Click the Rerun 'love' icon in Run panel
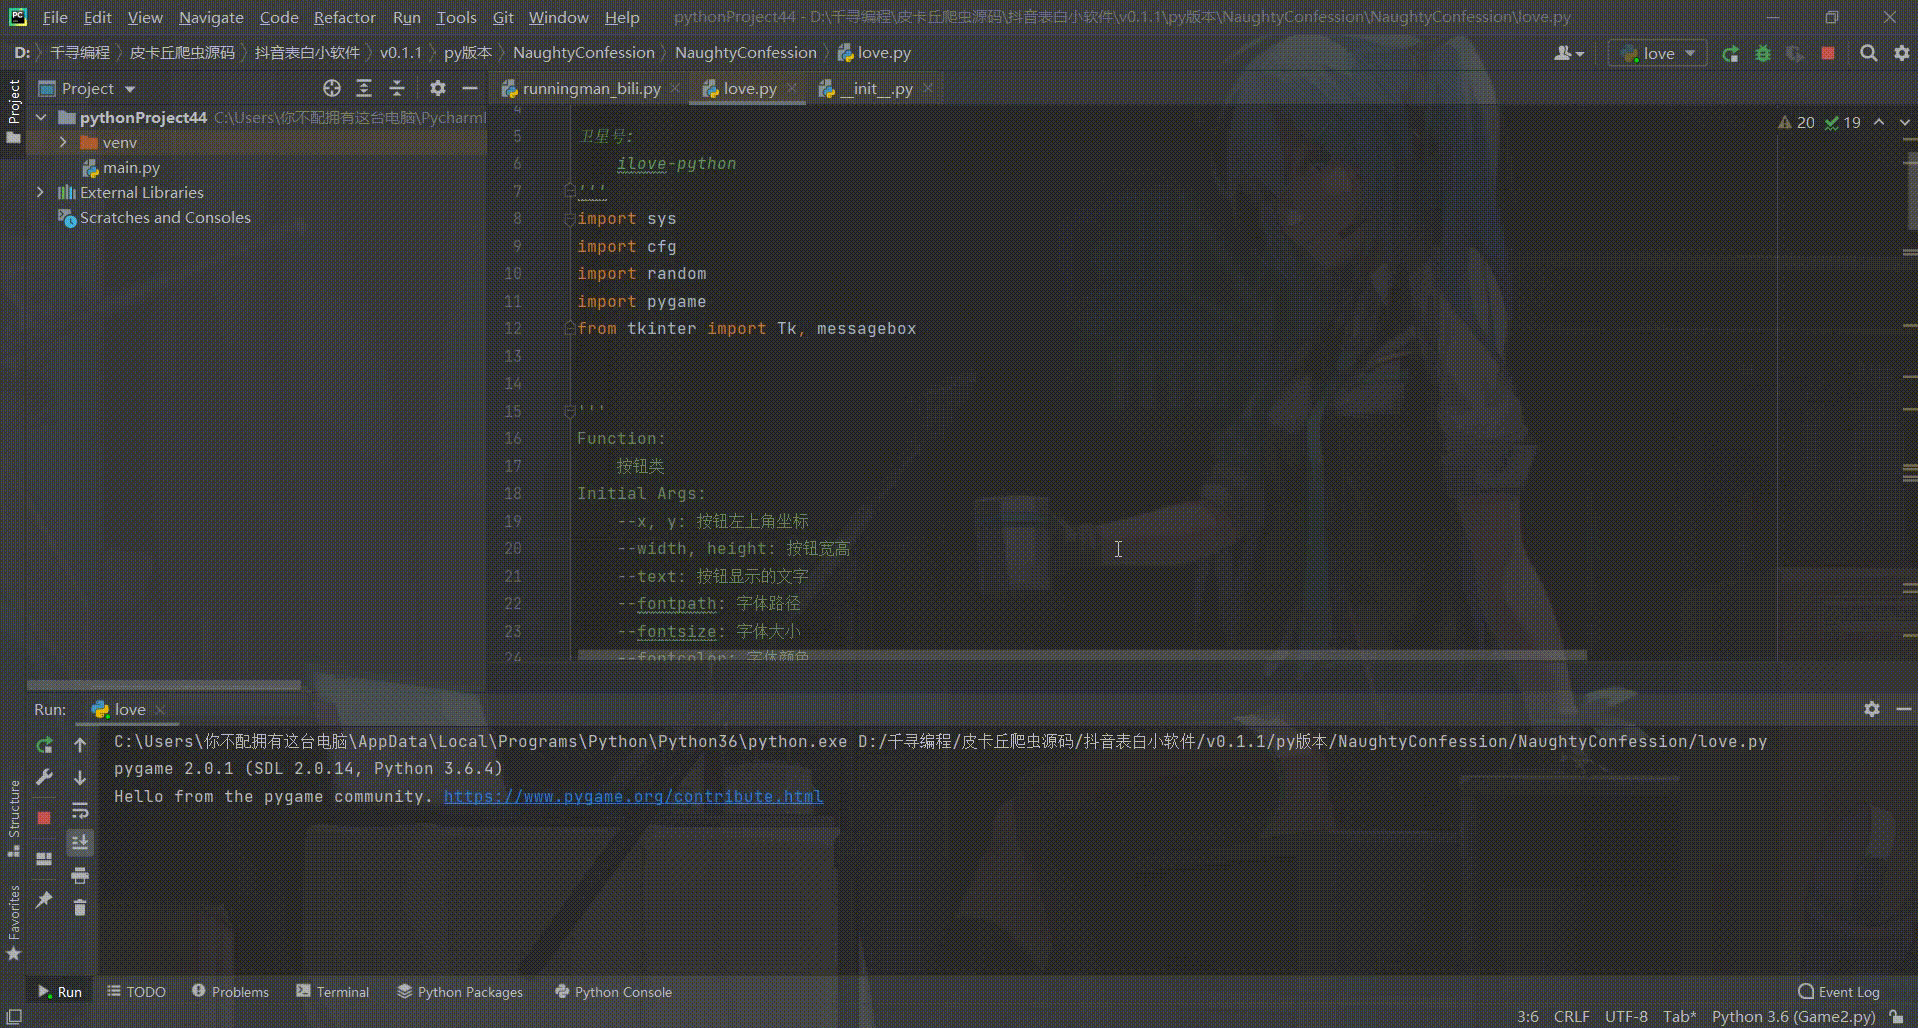This screenshot has height=1028, width=1918. click(x=44, y=745)
